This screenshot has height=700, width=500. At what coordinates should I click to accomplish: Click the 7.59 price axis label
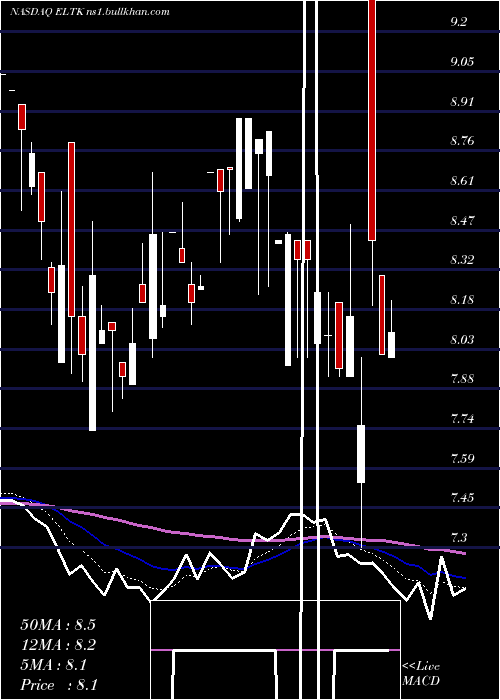point(462,458)
